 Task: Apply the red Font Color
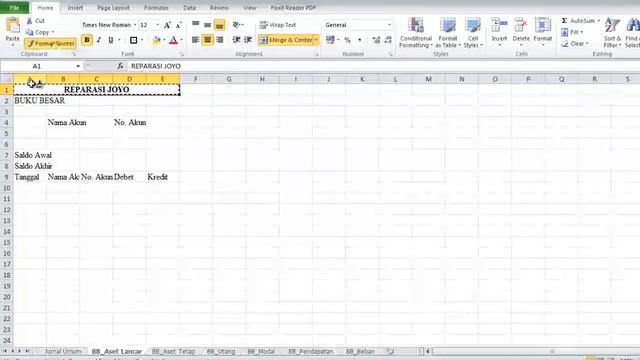[173, 40]
